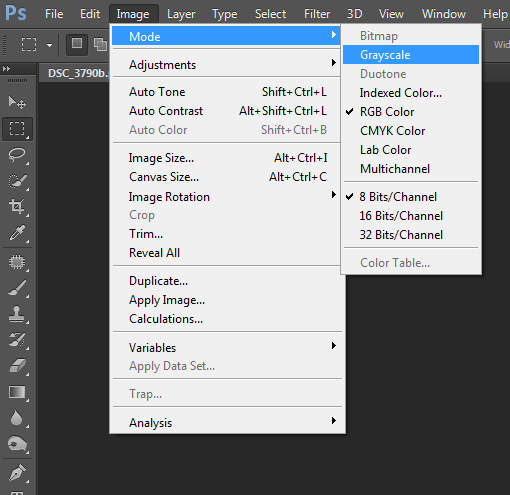The width and height of the screenshot is (510, 495).
Task: Open the Type menu
Action: coord(225,14)
